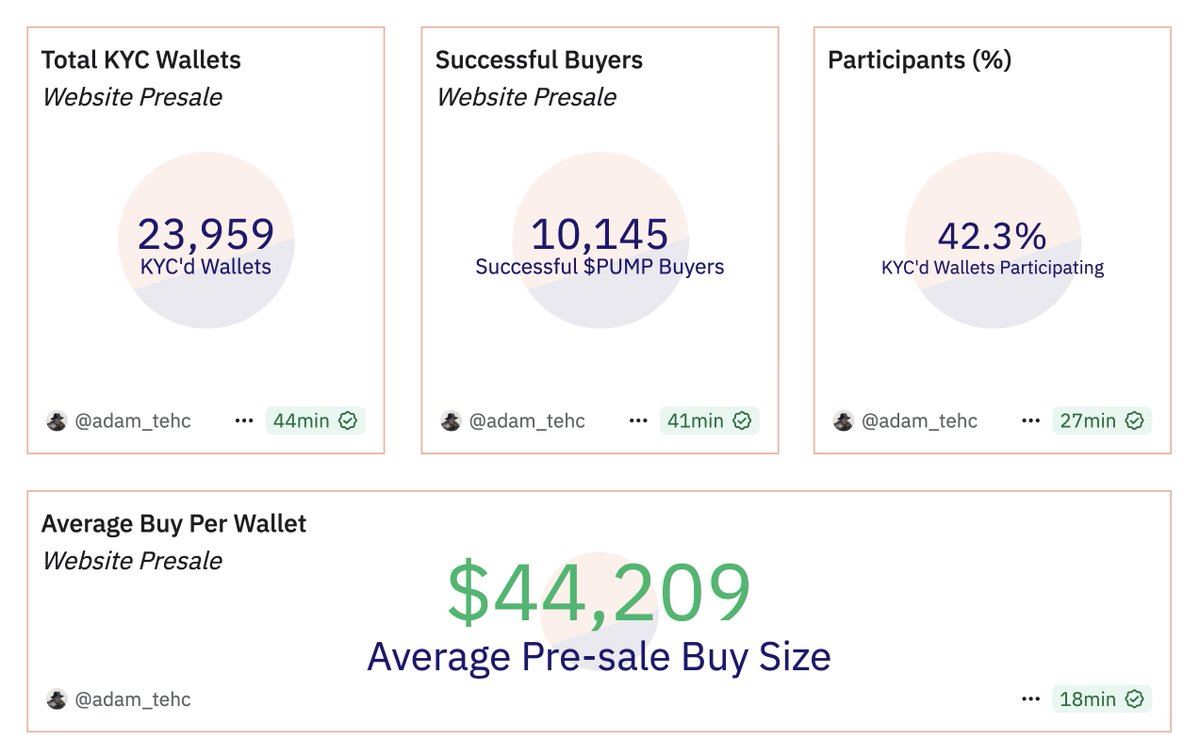Open three-dot menu on Total KYC Wallets card
This screenshot has width=1200, height=756.
[x=244, y=421]
